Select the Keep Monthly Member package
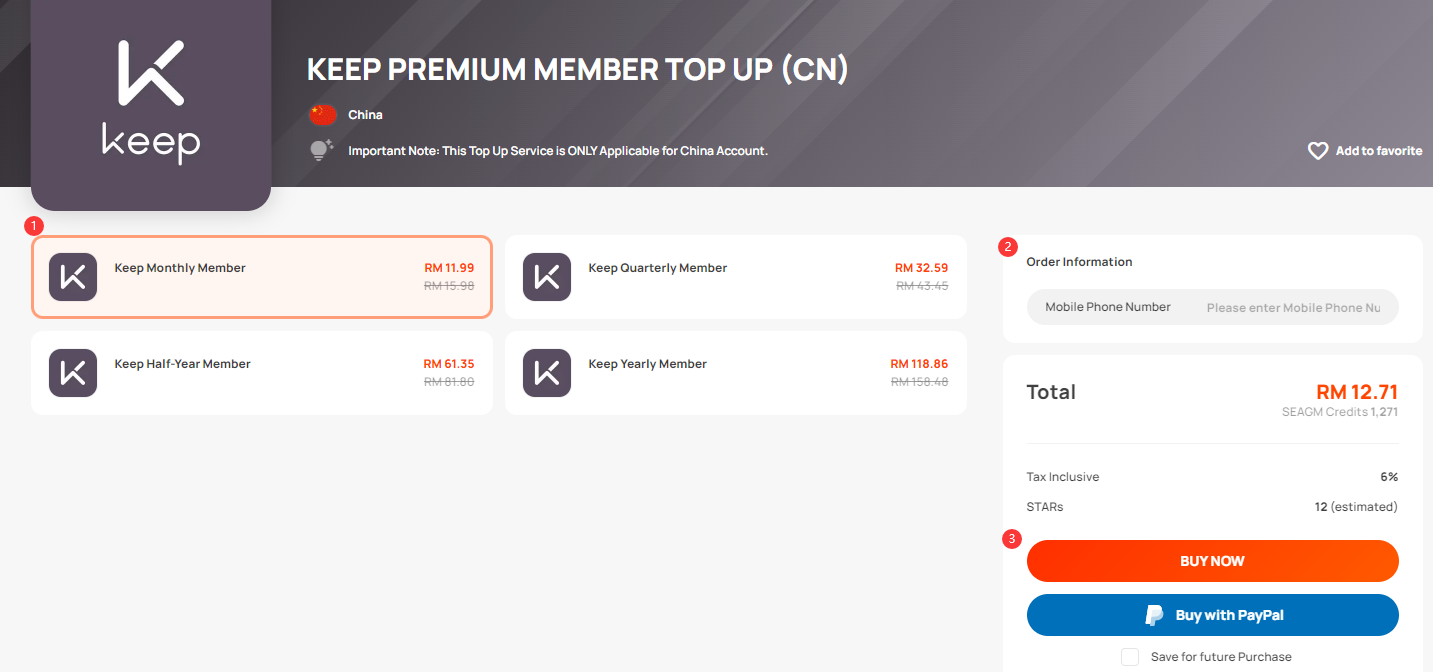Viewport: 1433px width, 672px height. pos(262,277)
